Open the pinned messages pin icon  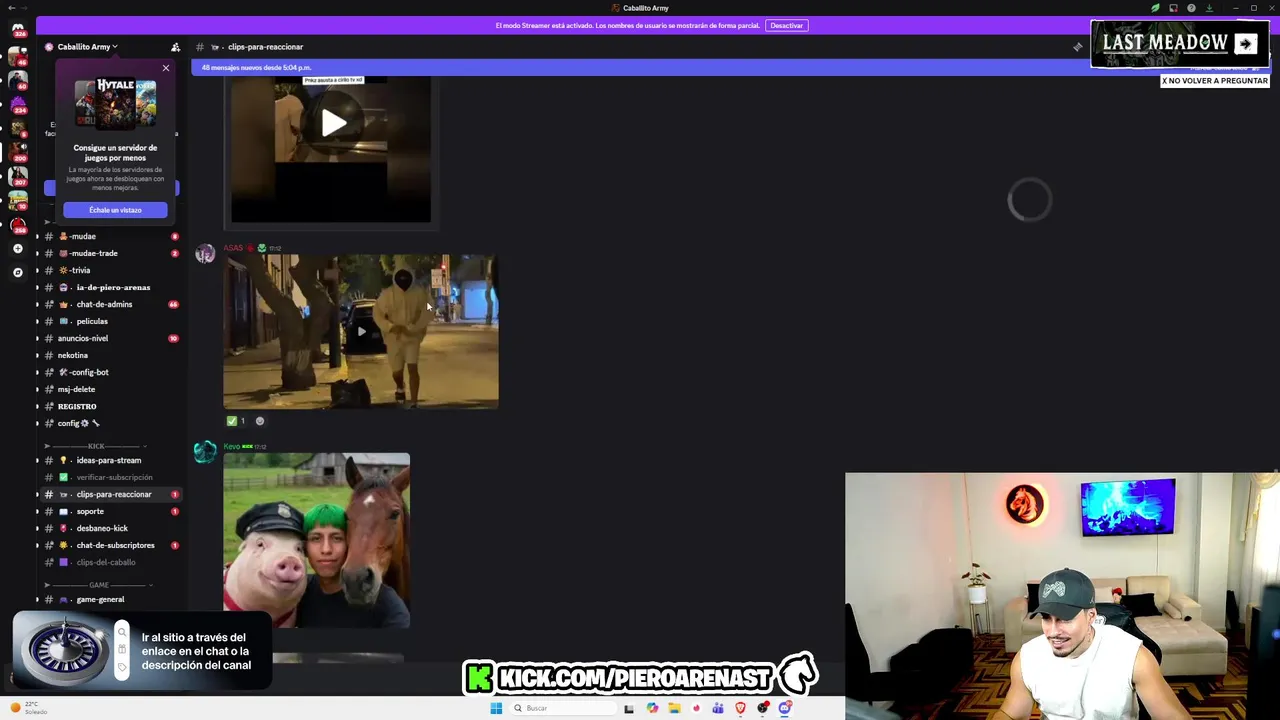1077,47
